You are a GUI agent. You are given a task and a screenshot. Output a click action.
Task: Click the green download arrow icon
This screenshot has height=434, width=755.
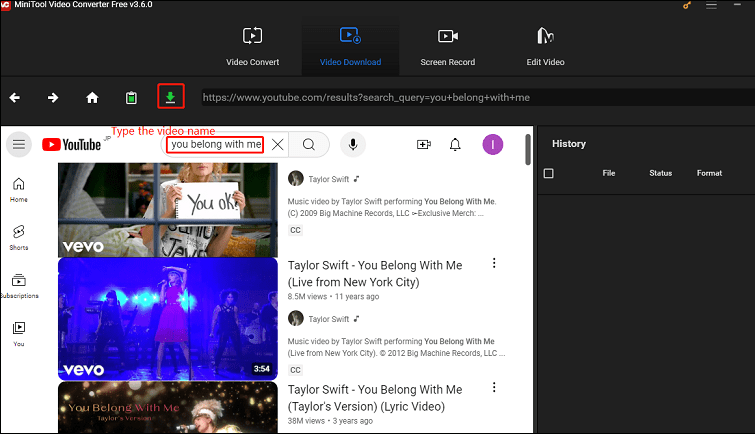[x=170, y=96]
